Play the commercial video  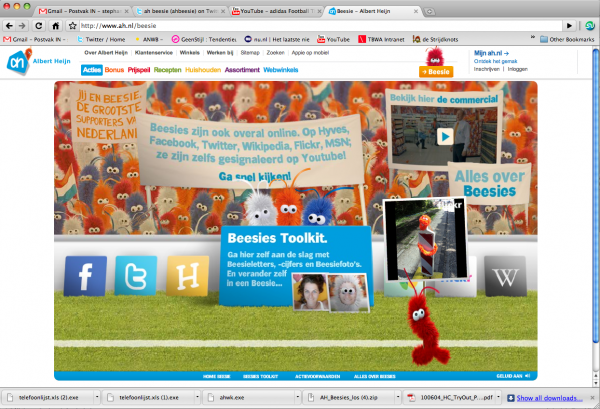[445, 137]
